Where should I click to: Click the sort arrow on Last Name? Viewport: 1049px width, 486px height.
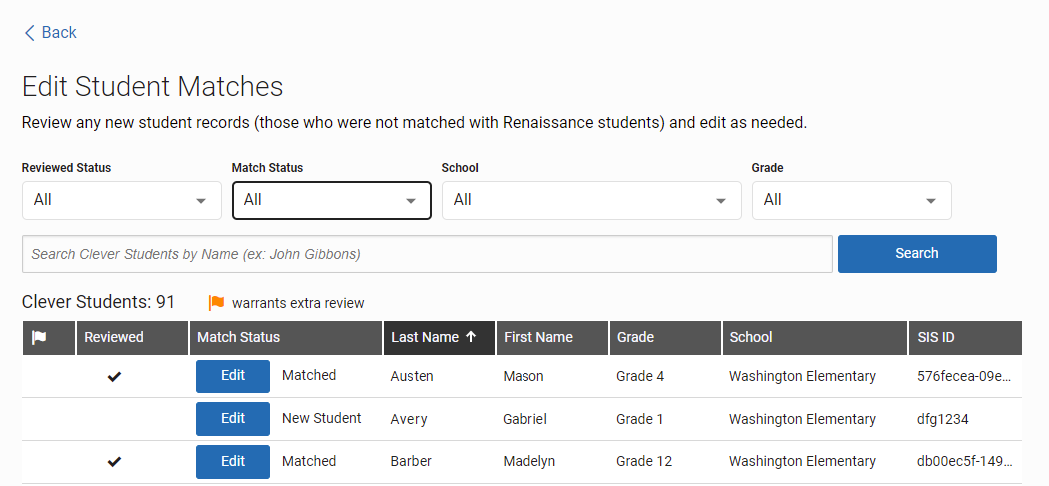point(471,337)
